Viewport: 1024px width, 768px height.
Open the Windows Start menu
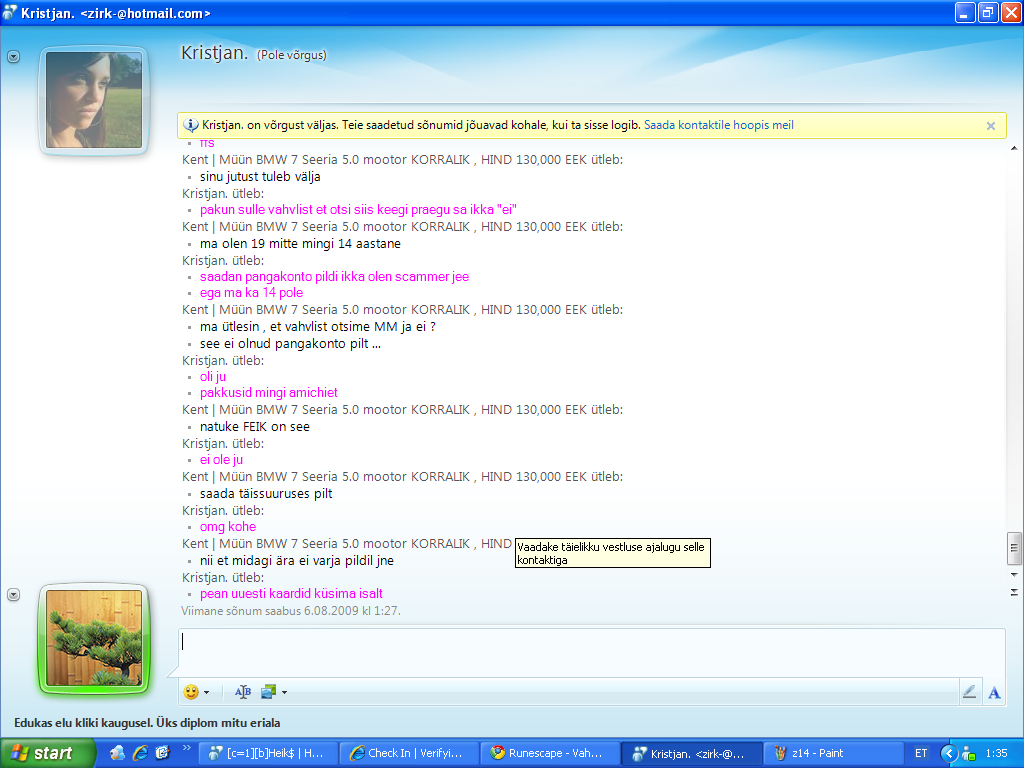click(x=42, y=753)
